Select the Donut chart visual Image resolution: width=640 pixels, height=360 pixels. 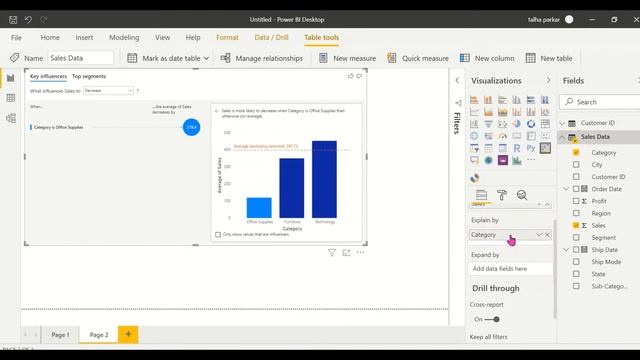pos(531,124)
